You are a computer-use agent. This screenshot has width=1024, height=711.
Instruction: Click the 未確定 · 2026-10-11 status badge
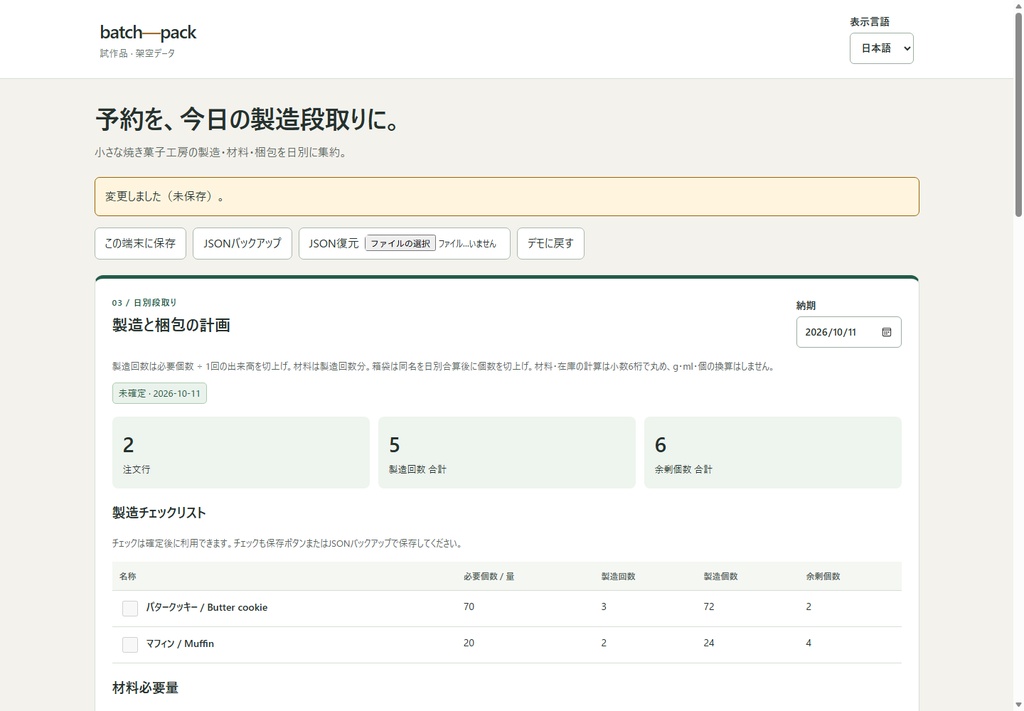[159, 394]
